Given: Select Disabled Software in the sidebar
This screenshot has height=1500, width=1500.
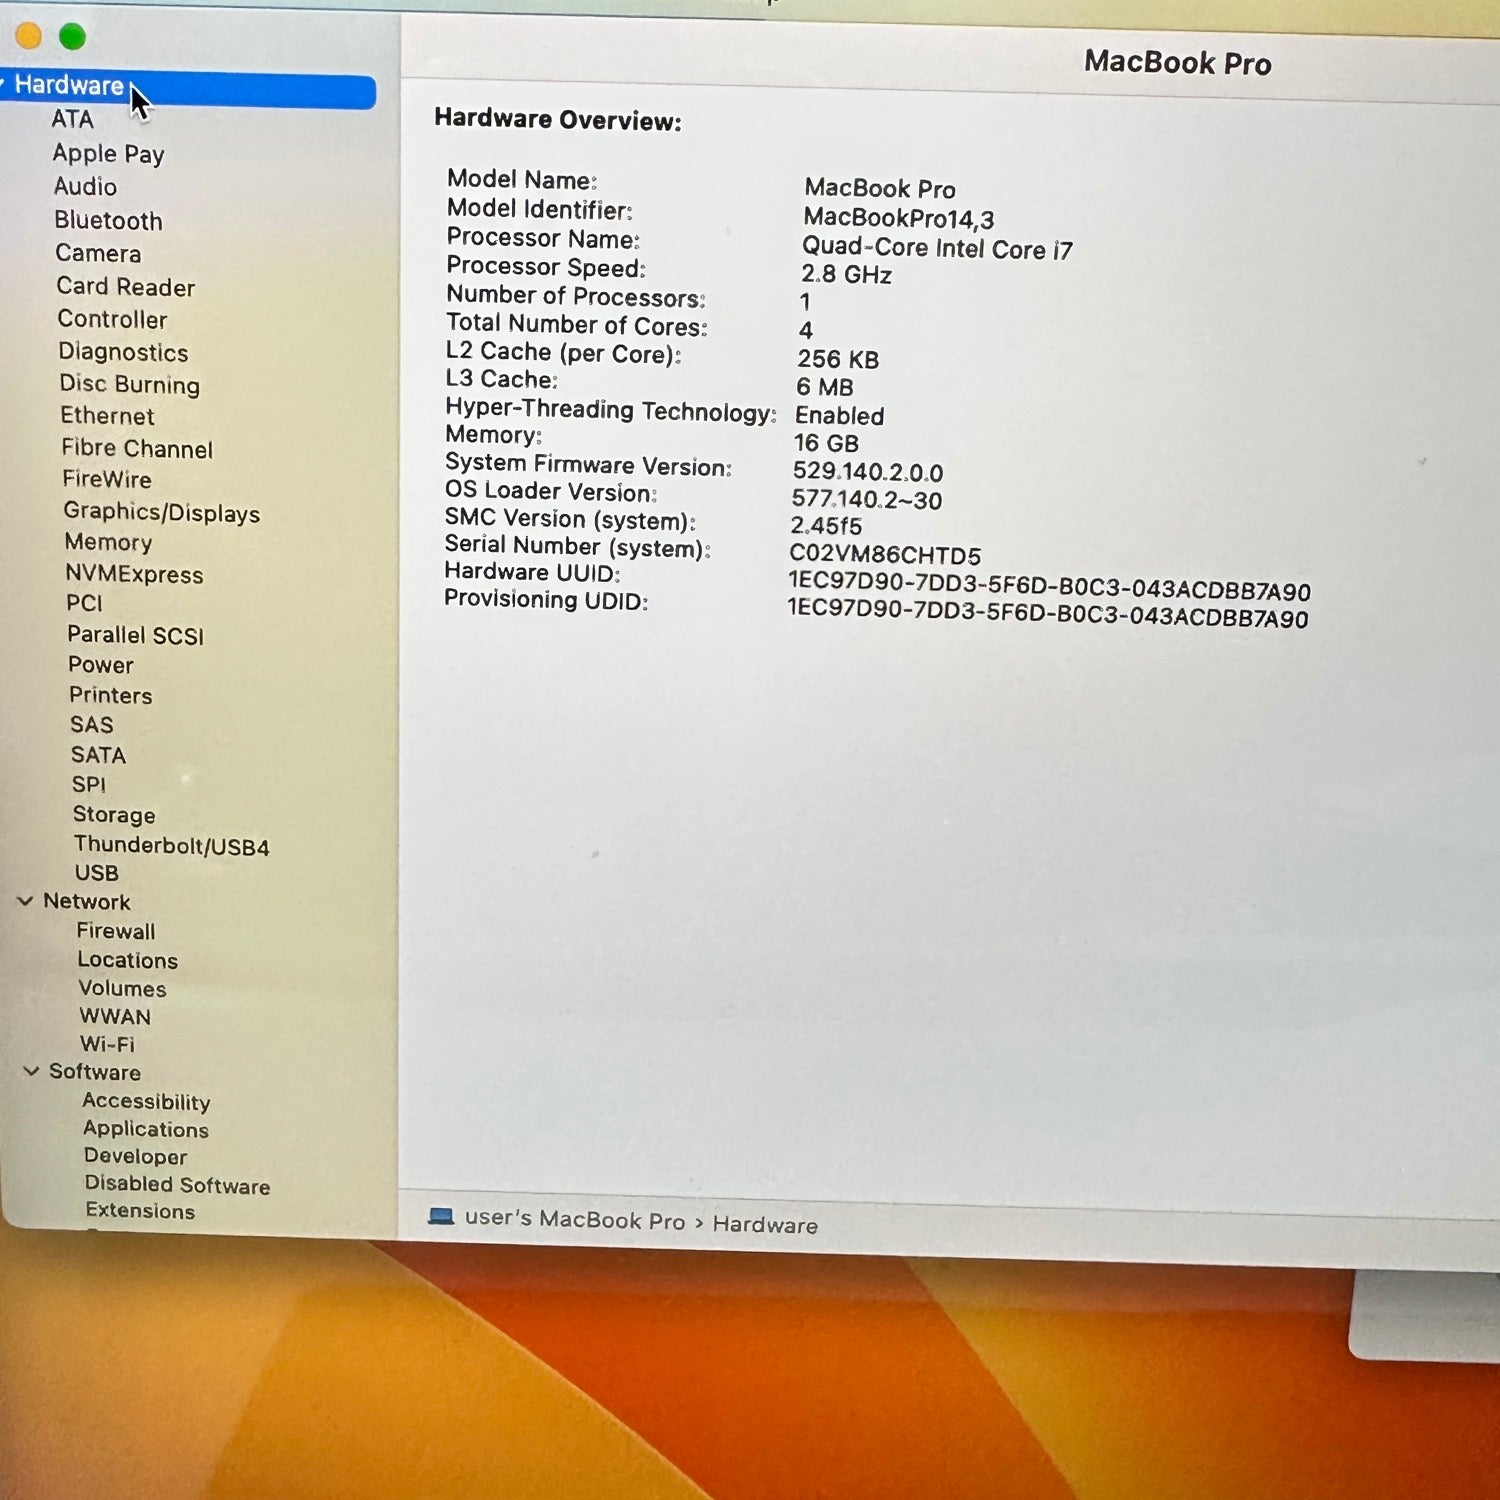Looking at the screenshot, I should pos(177,1184).
